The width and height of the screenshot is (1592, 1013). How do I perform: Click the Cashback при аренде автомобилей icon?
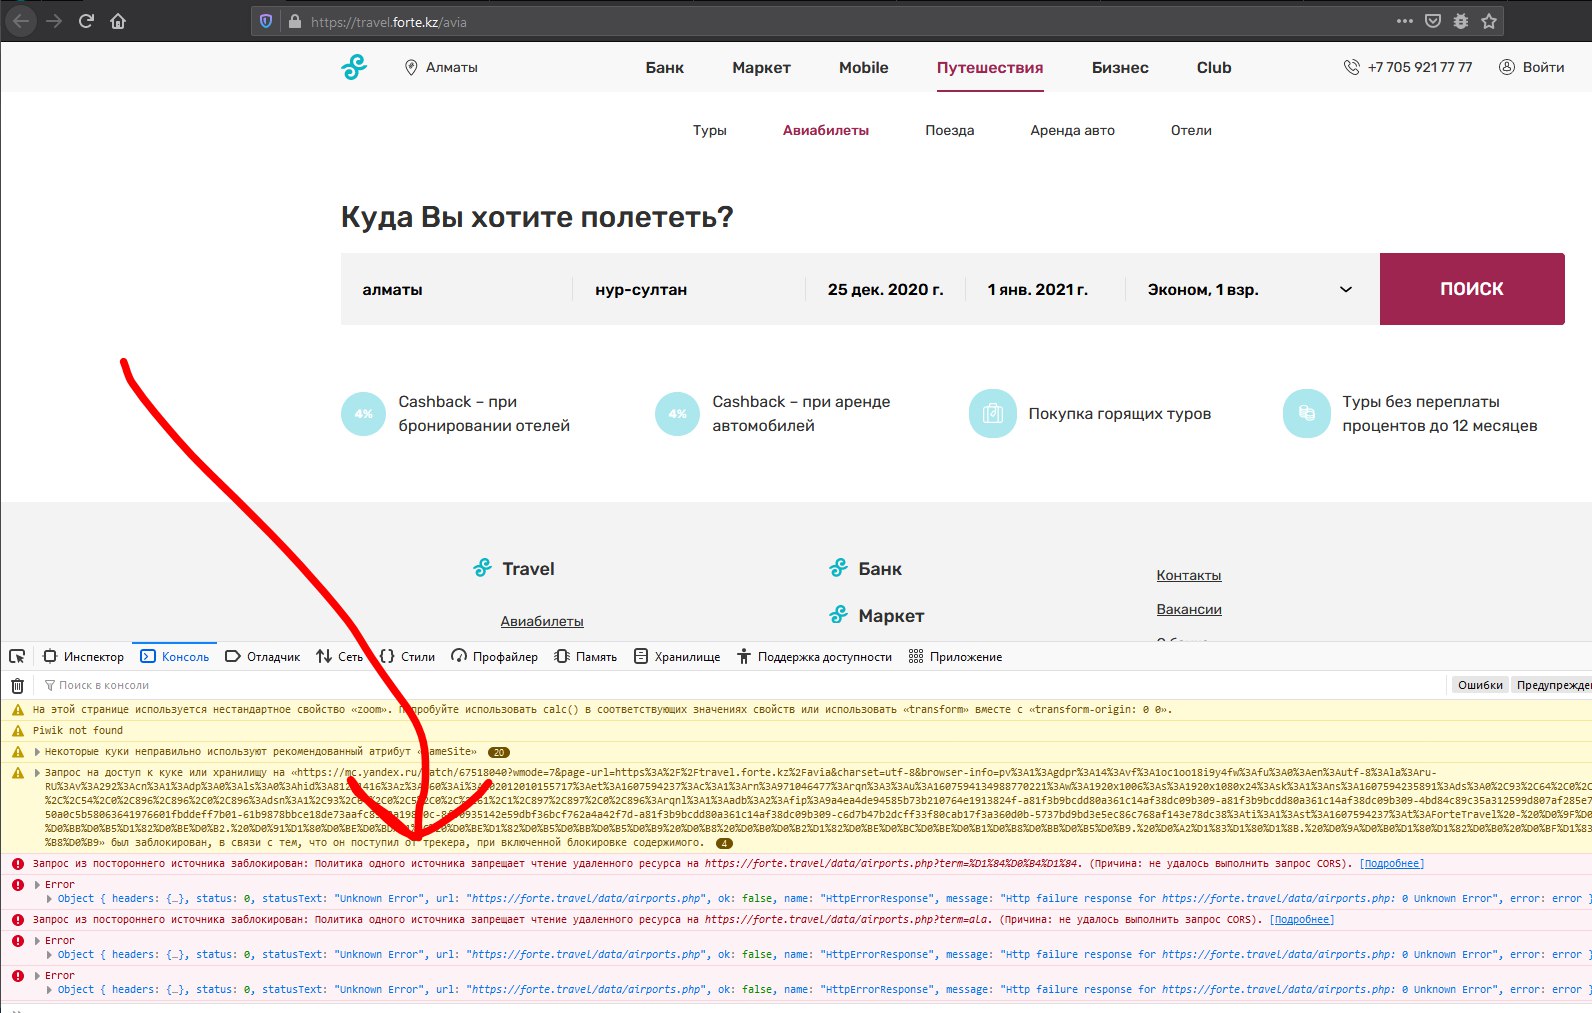click(x=677, y=414)
